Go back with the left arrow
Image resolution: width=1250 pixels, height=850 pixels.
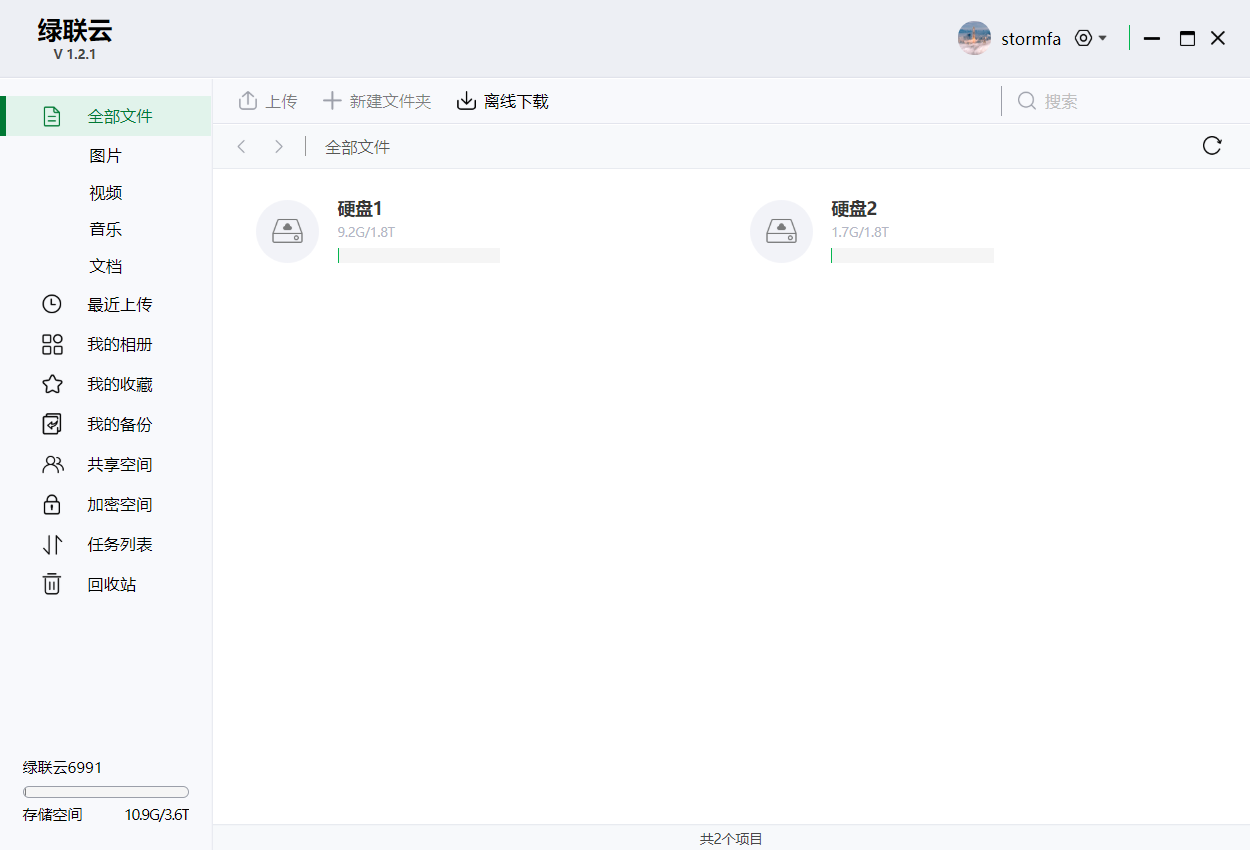(x=241, y=147)
